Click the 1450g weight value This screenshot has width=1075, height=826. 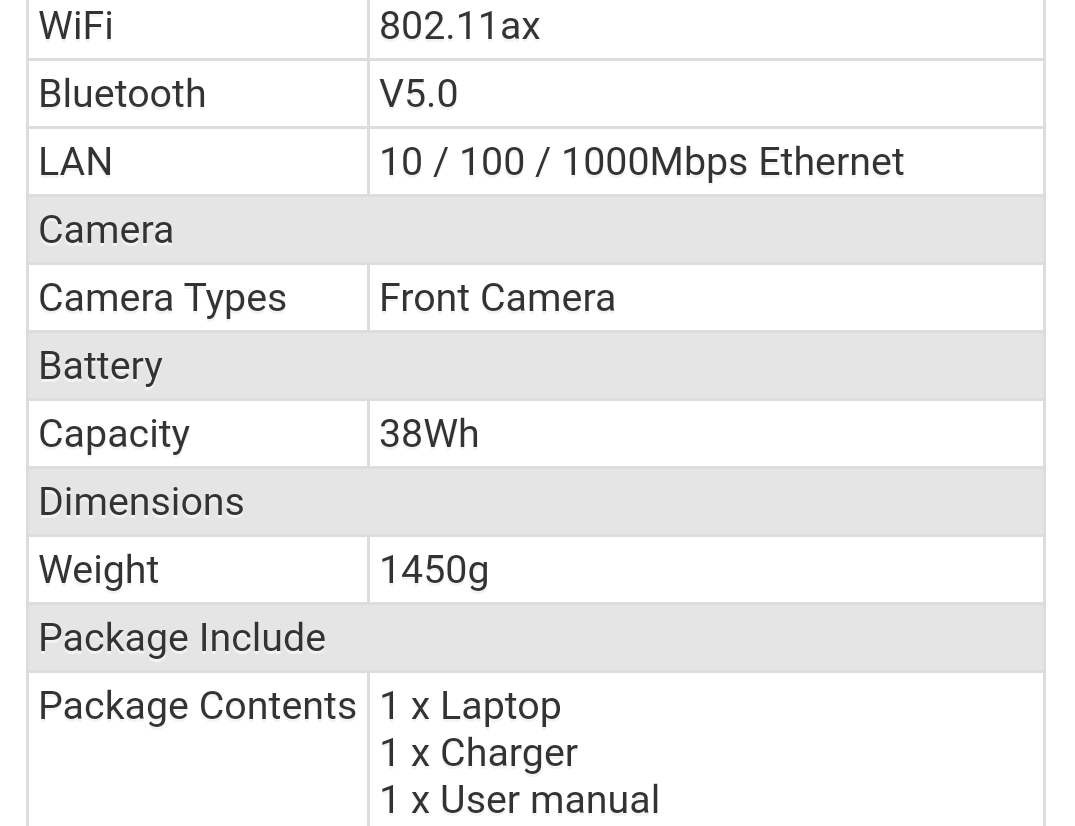[x=434, y=570]
